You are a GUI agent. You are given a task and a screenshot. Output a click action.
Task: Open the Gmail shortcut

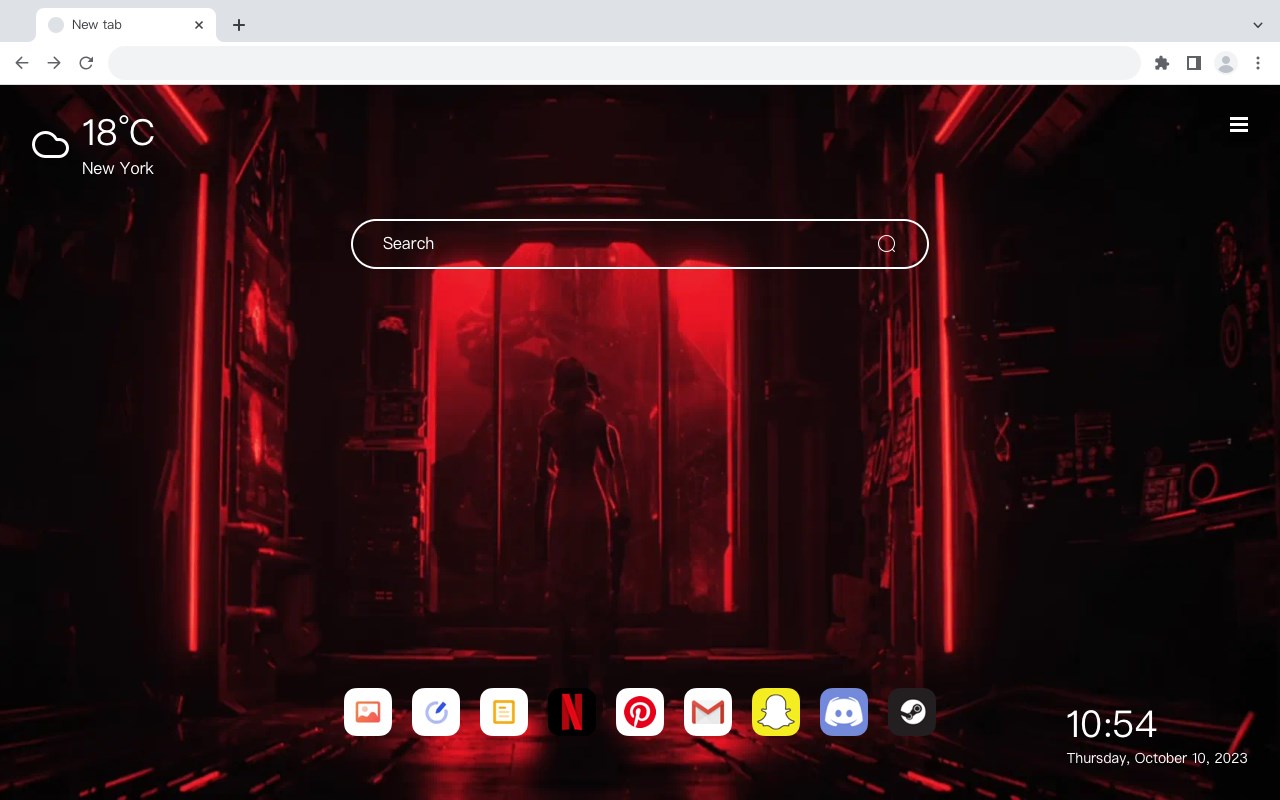(708, 712)
